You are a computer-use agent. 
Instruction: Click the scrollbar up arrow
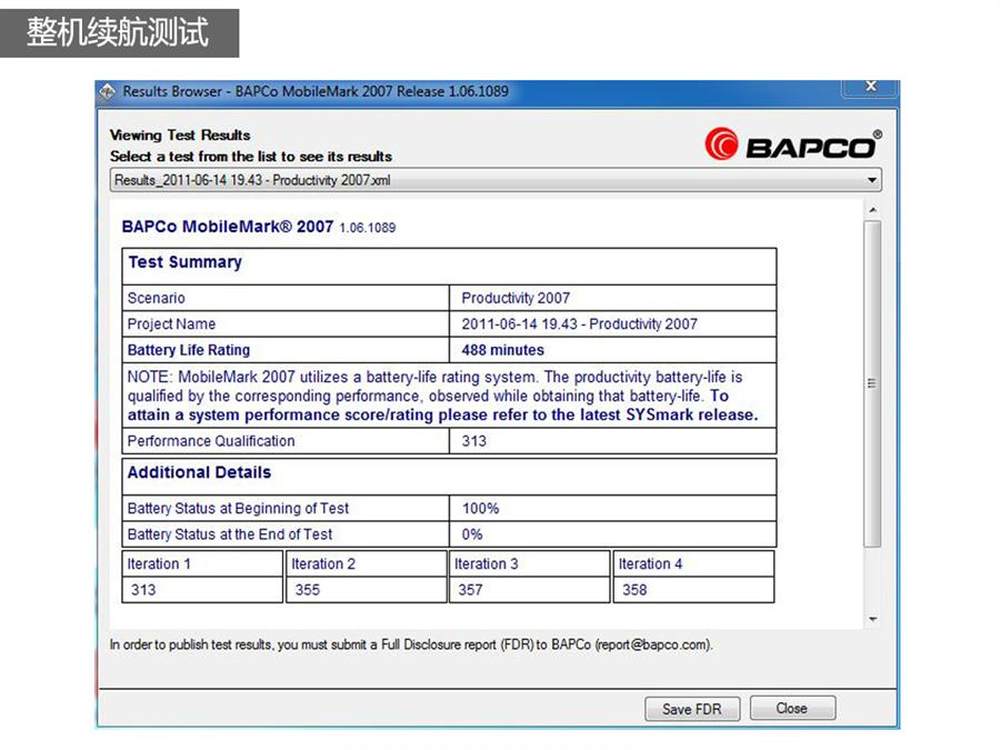point(872,209)
